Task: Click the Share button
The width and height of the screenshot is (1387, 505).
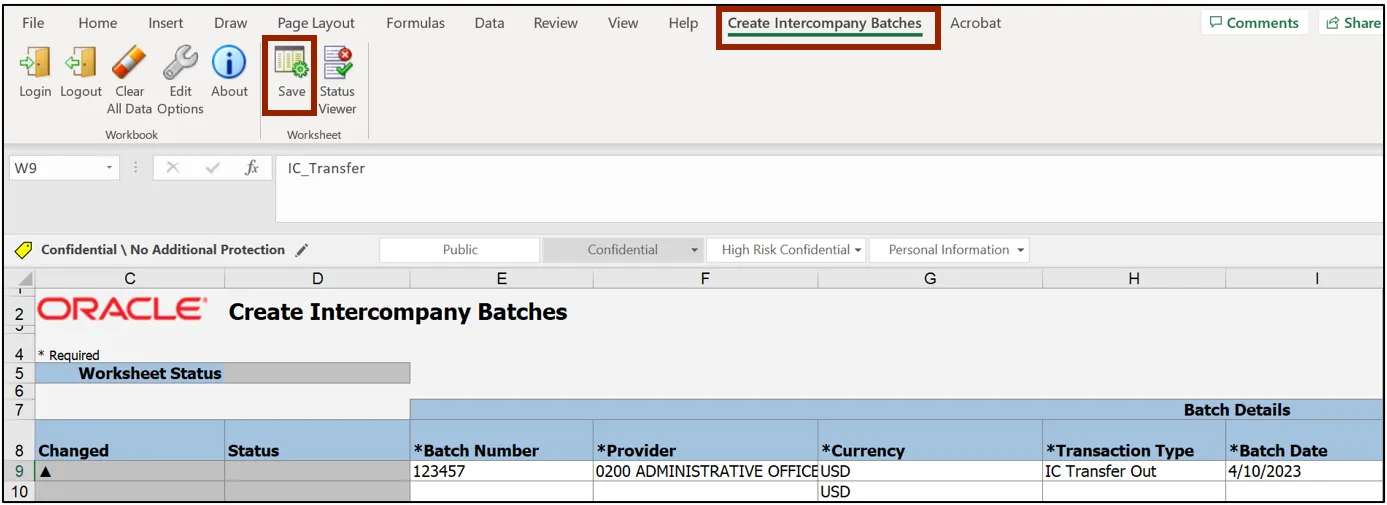Action: point(1352,23)
